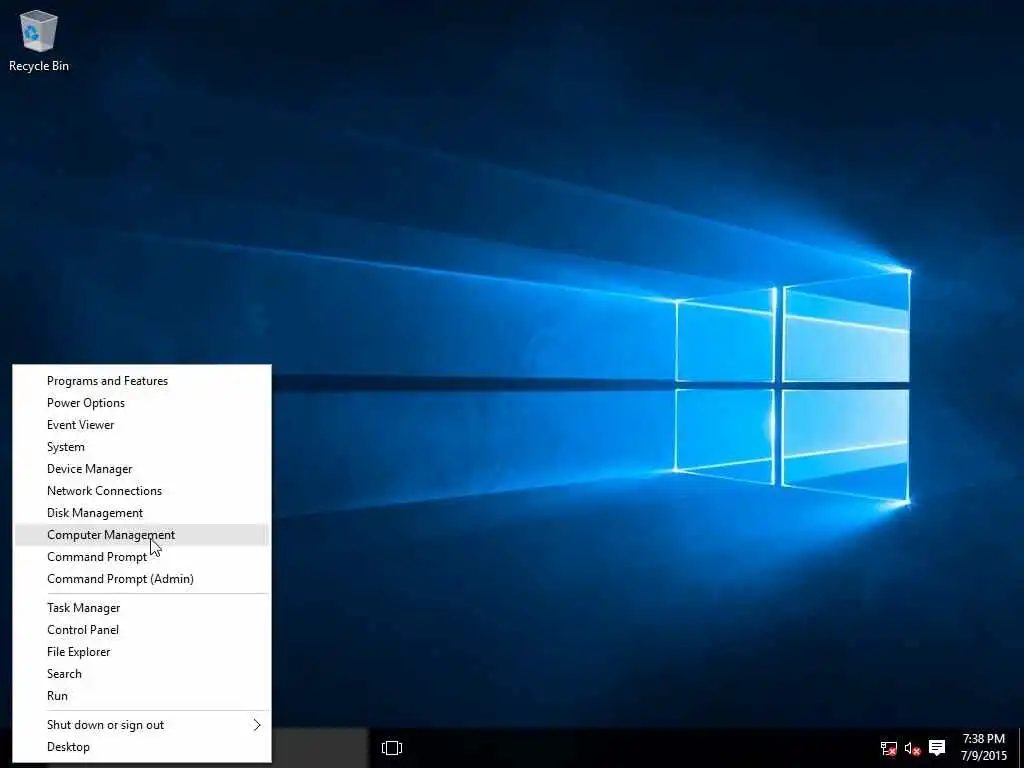Click the Show desktop strip at taskbar edge
Screen dimensions: 1024x768
(1019, 748)
